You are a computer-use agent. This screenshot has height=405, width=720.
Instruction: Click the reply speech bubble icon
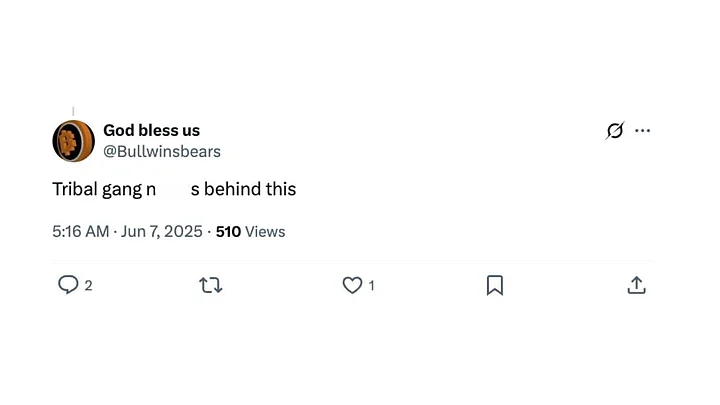[x=68, y=285]
